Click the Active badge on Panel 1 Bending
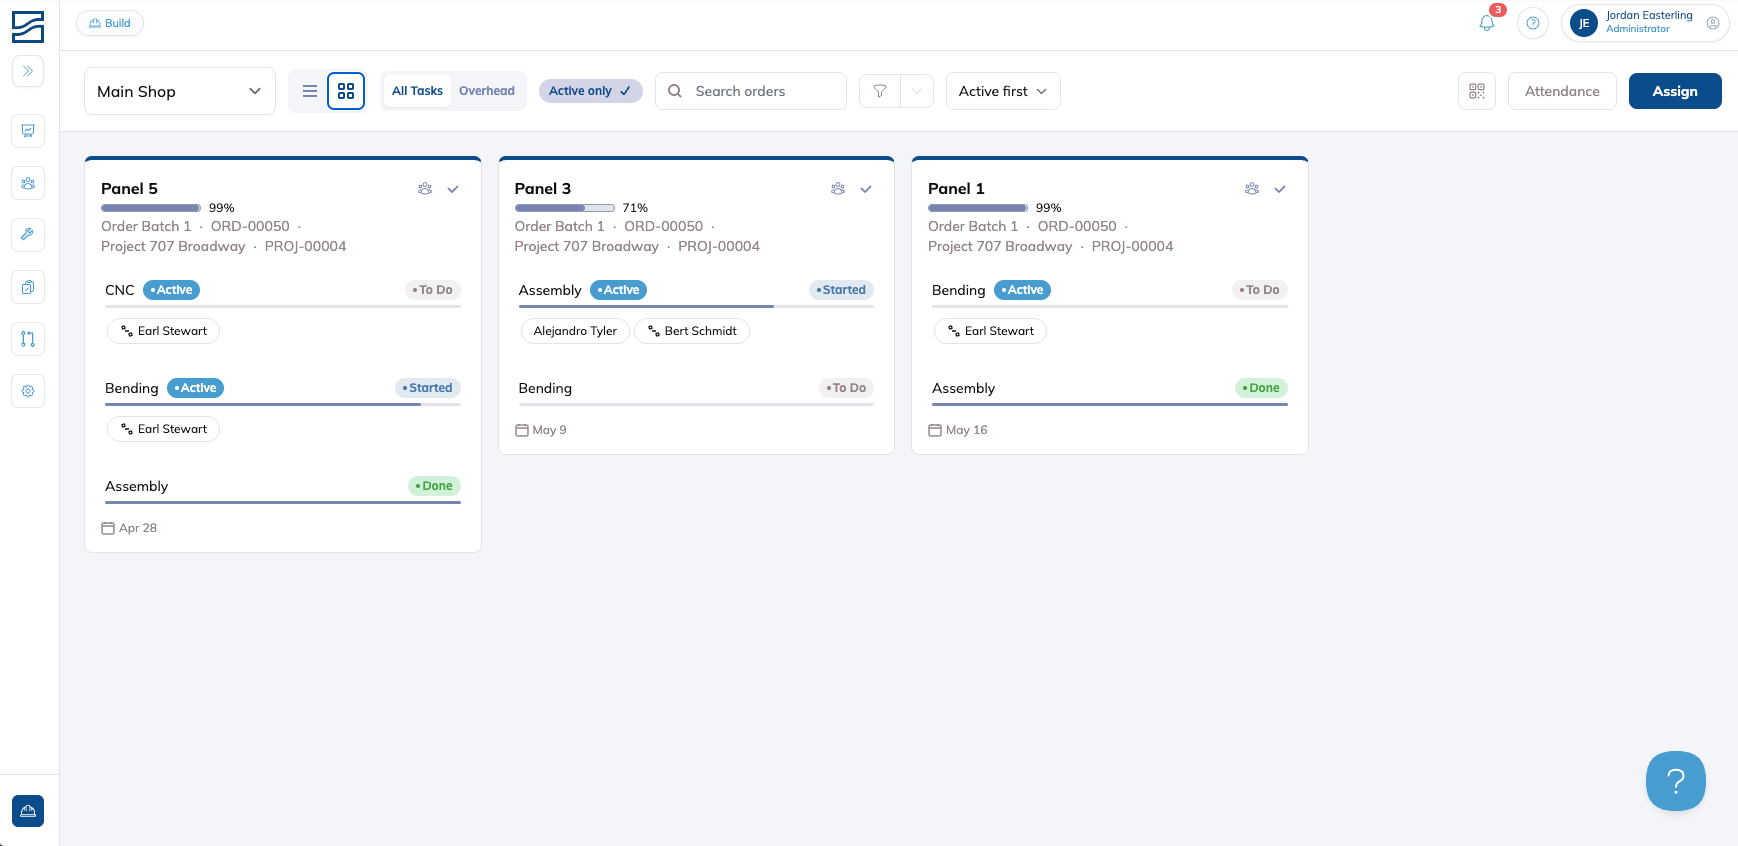 point(1023,290)
